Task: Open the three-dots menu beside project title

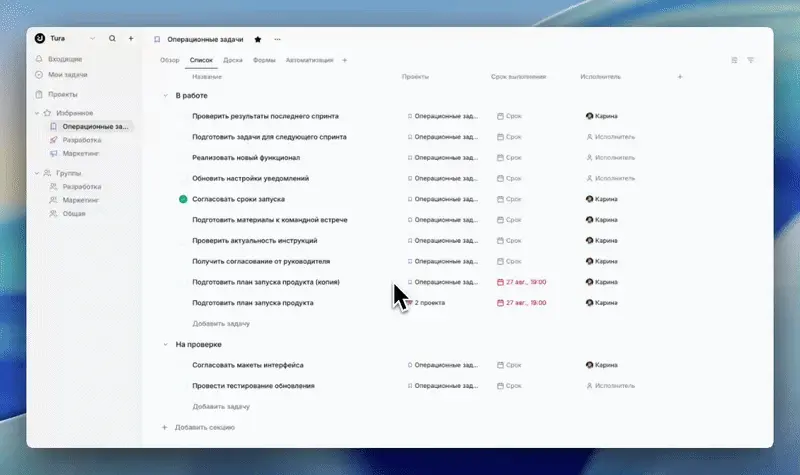Action: tap(277, 39)
